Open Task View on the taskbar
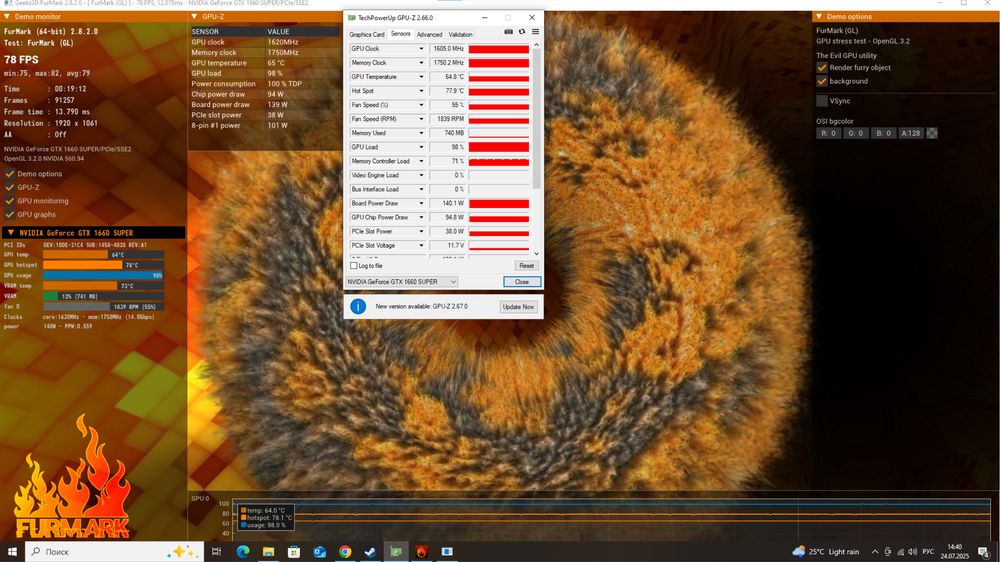 point(216,551)
